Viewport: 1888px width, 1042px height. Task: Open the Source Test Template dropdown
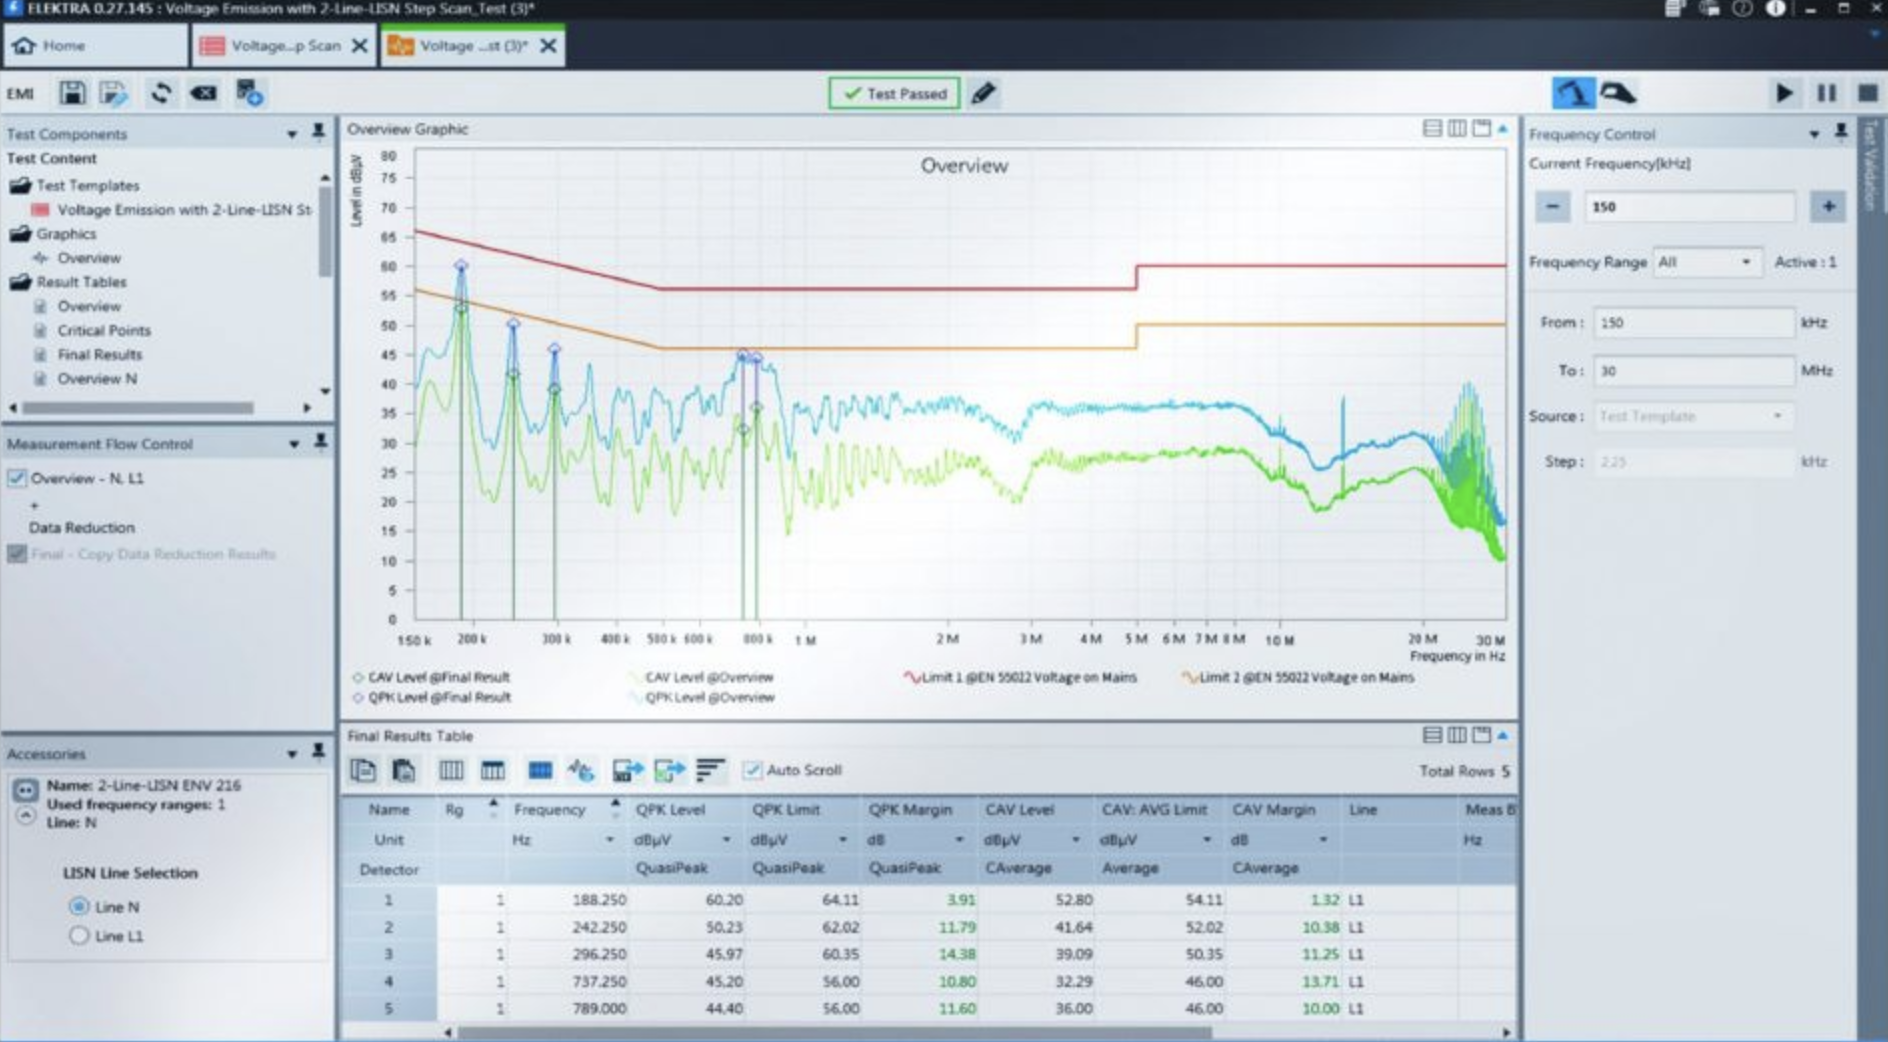[x=1692, y=416]
